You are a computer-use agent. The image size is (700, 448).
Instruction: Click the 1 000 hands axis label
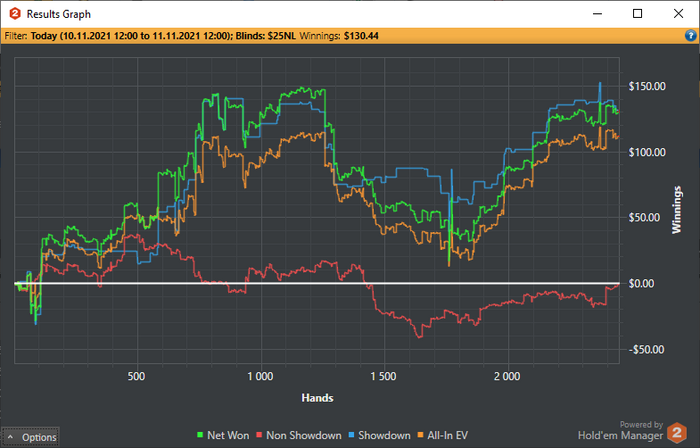tap(260, 377)
